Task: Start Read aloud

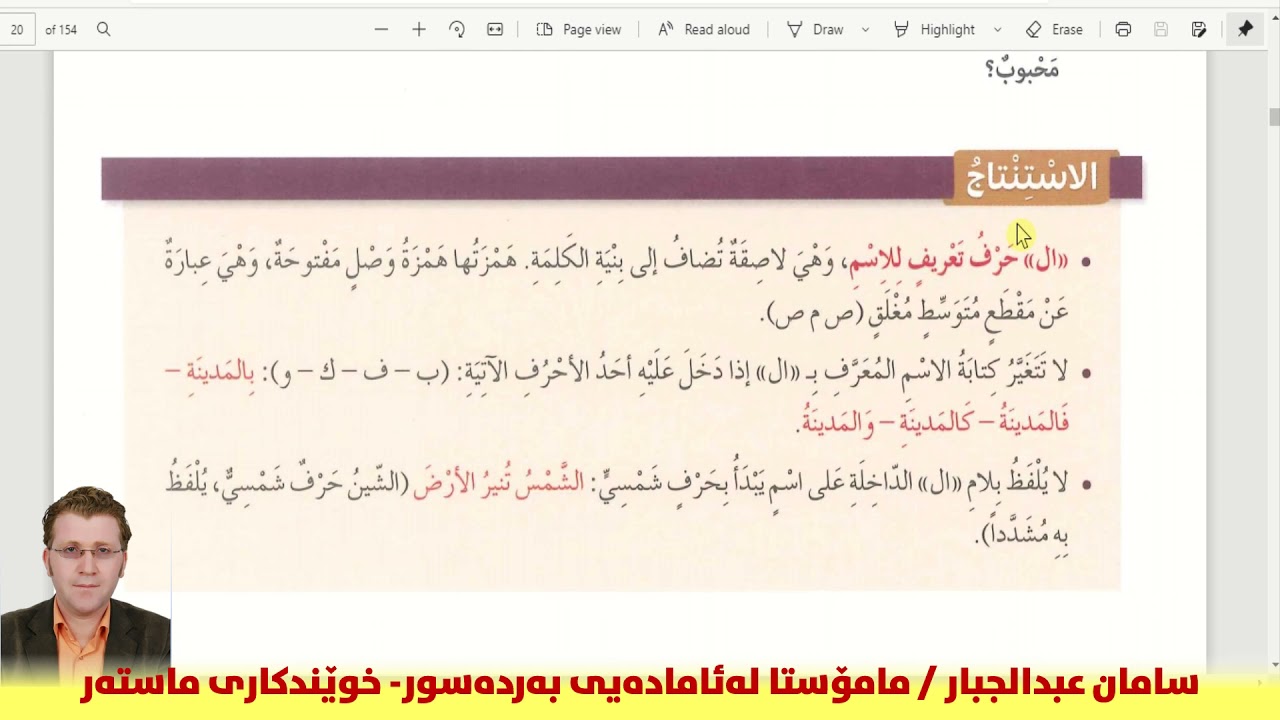Action: (704, 30)
